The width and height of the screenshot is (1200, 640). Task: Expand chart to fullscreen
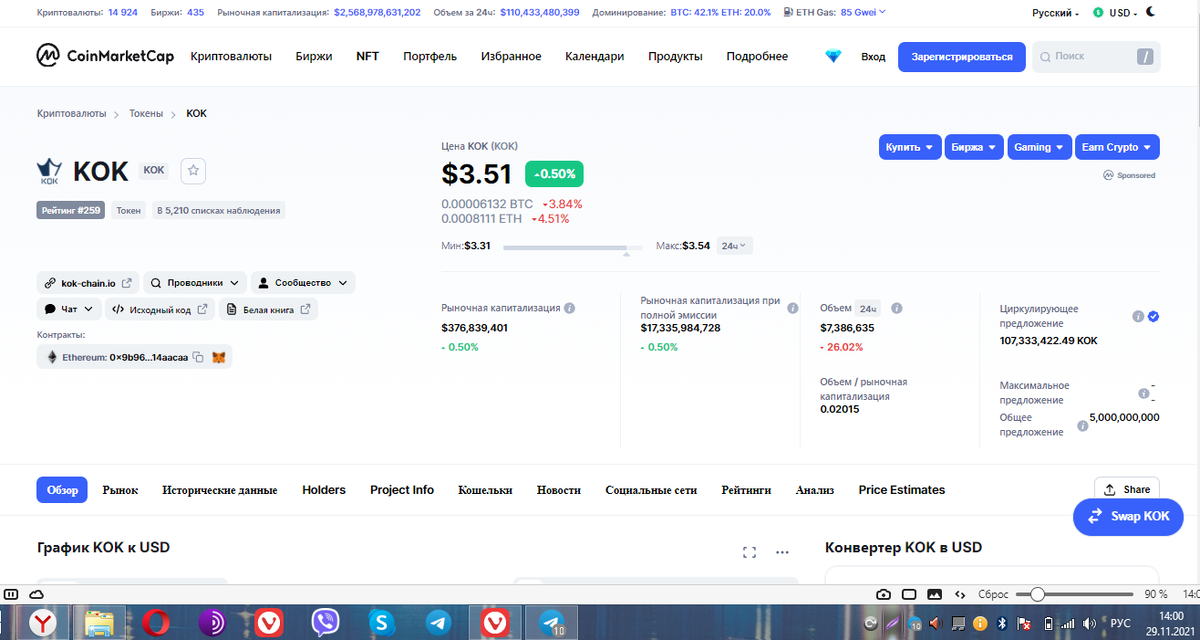749,552
